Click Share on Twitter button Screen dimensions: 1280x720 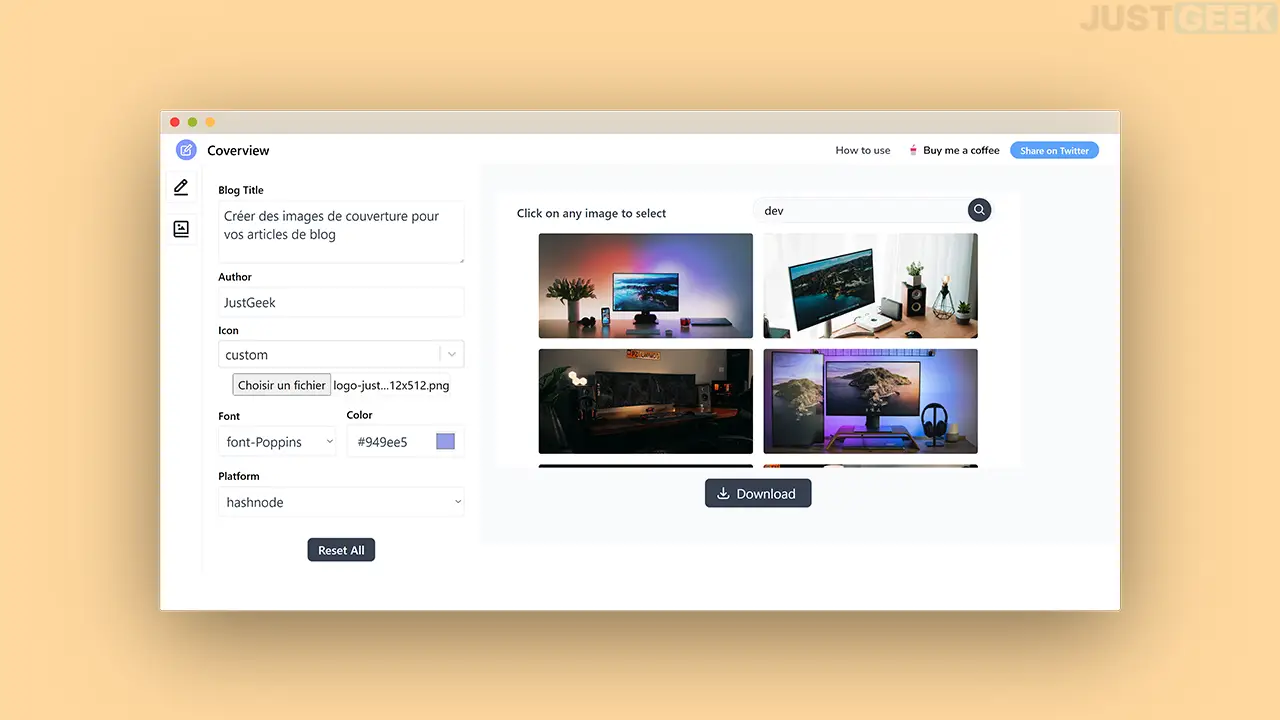click(1054, 150)
